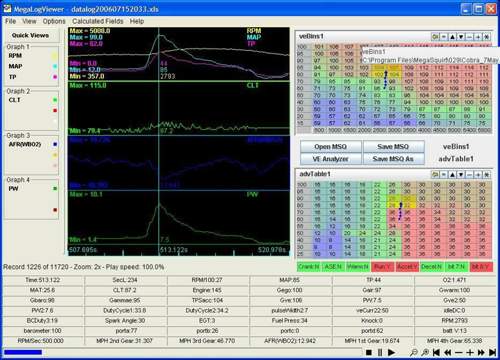Select the CLT field in Graph 2
500x360 pixels.
pos(15,100)
